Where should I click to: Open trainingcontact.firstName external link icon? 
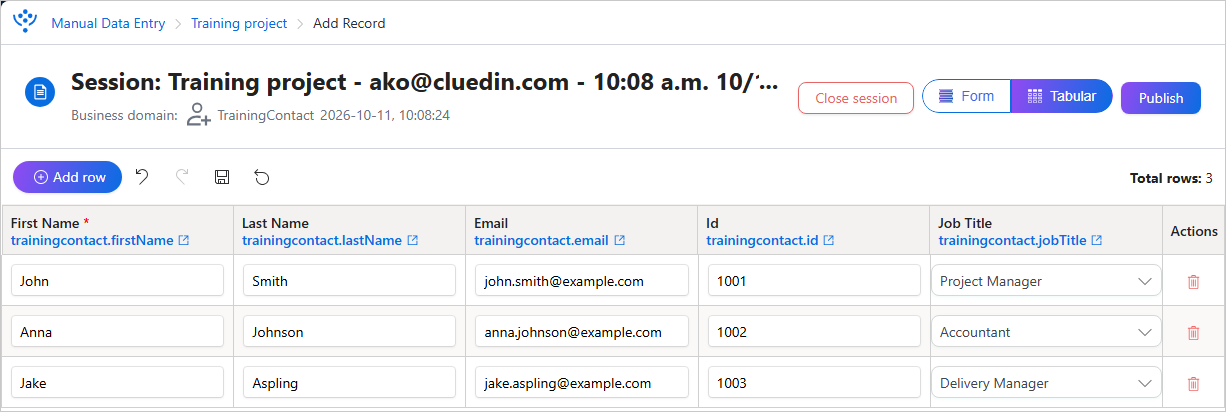pos(182,241)
